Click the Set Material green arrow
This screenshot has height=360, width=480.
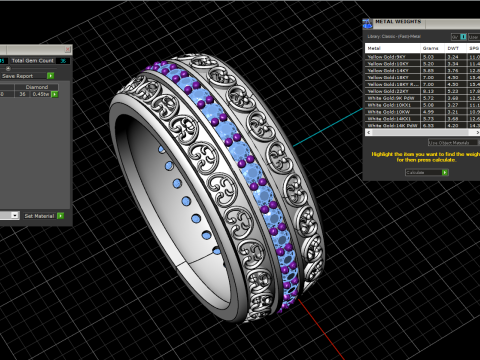click(x=60, y=216)
